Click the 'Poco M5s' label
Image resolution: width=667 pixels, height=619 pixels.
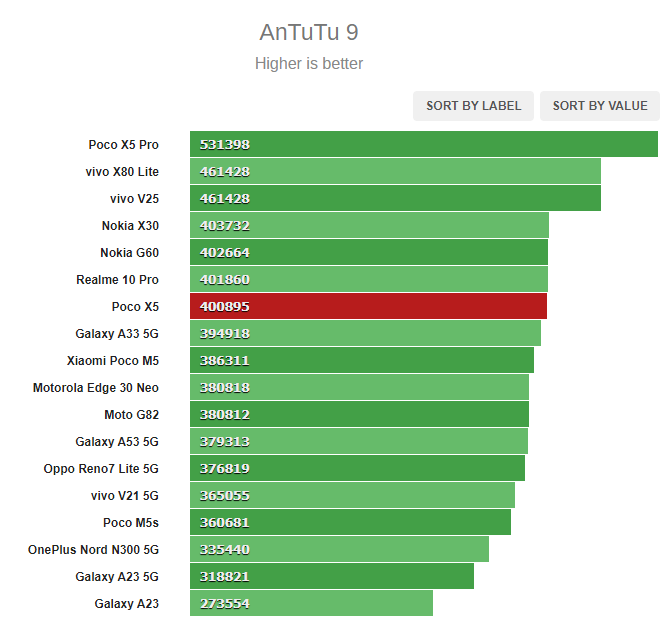pyautogui.click(x=131, y=523)
